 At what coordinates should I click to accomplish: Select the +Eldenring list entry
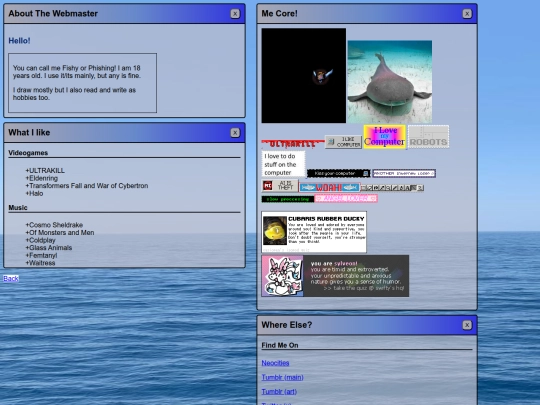[x=42, y=178]
